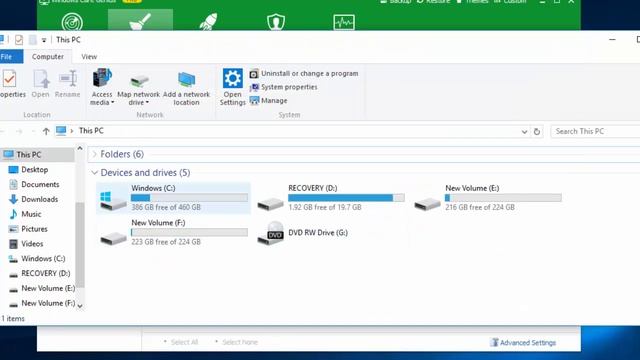Screen dimensions: 640x360
Task: Click the Windows (C:) usage bar
Action: tap(189, 198)
